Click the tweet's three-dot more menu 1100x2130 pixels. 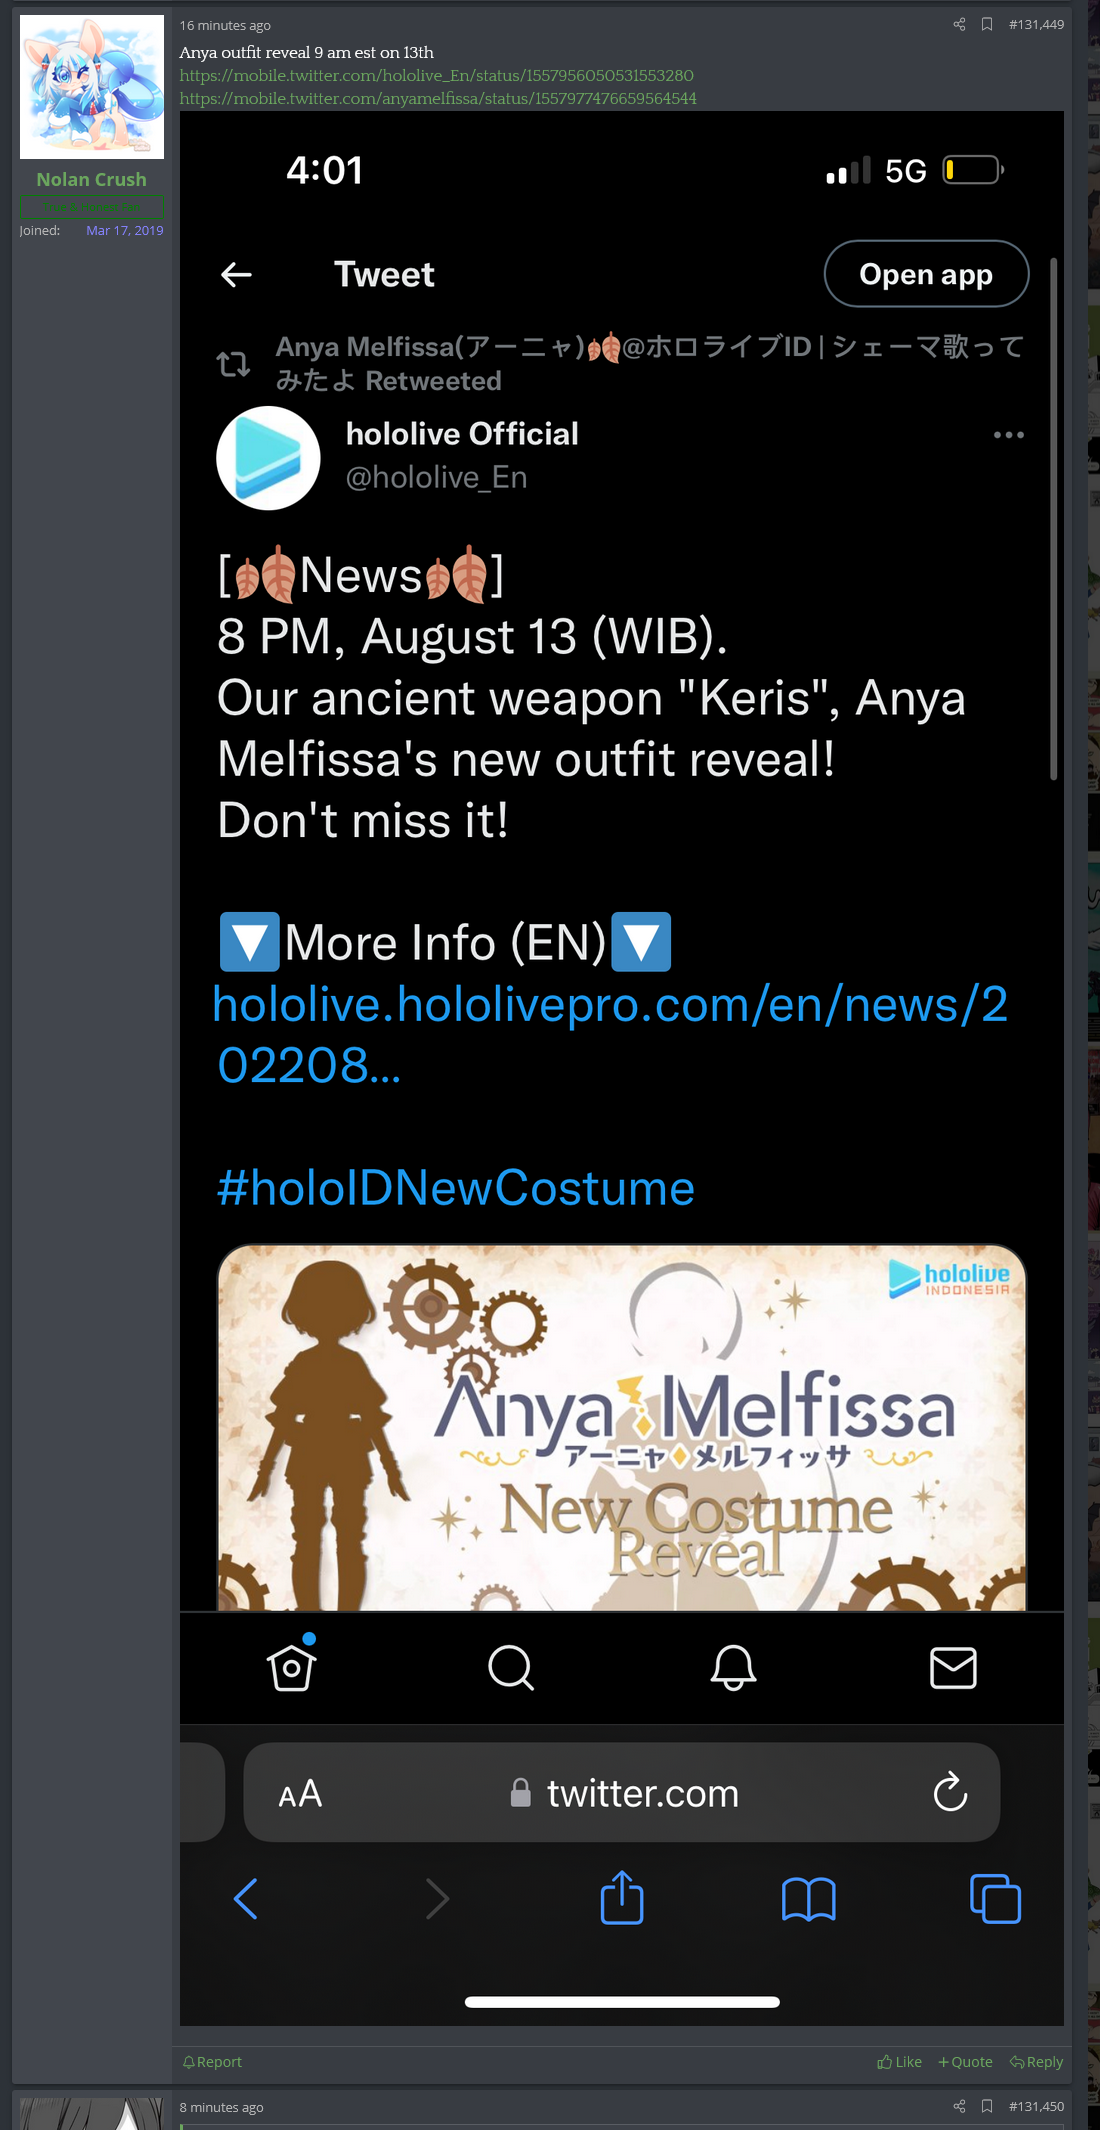pos(1008,435)
